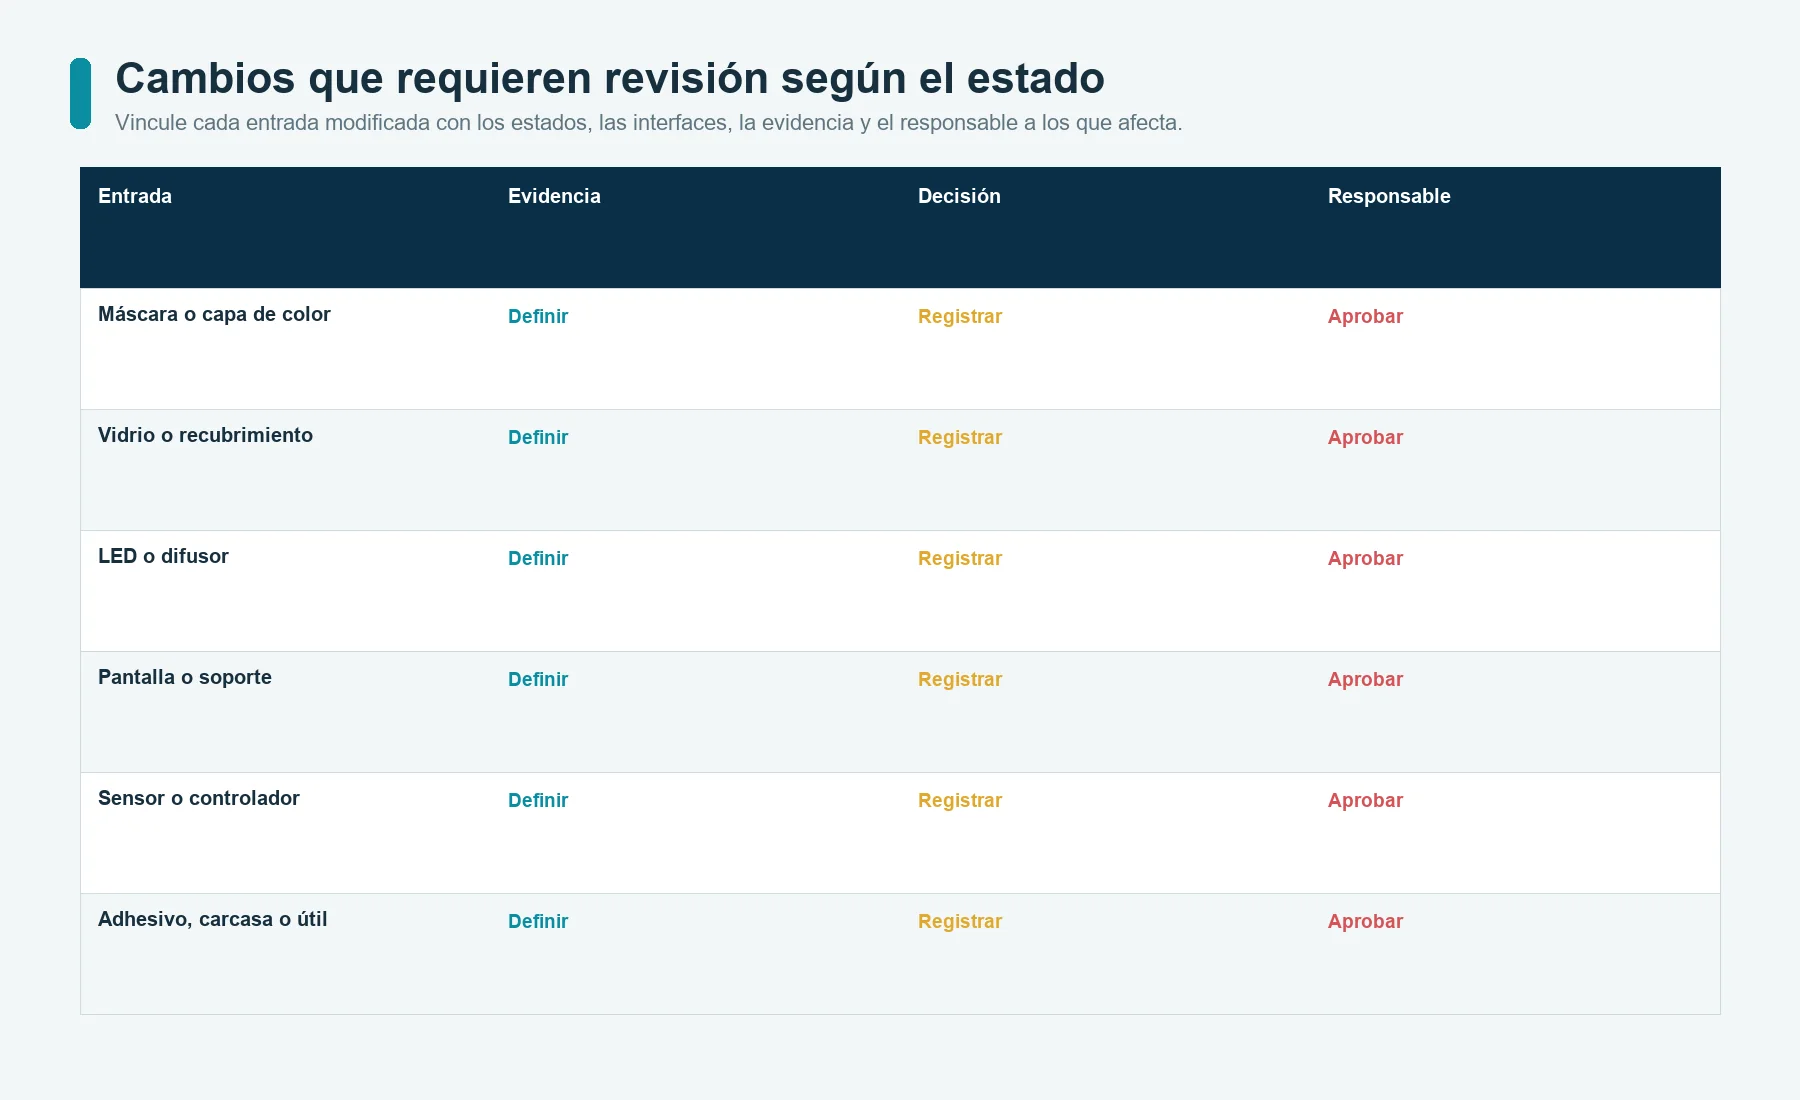Screen dimensions: 1800x1100
Task: Click the 'Responsable' column header
Action: 1389,196
